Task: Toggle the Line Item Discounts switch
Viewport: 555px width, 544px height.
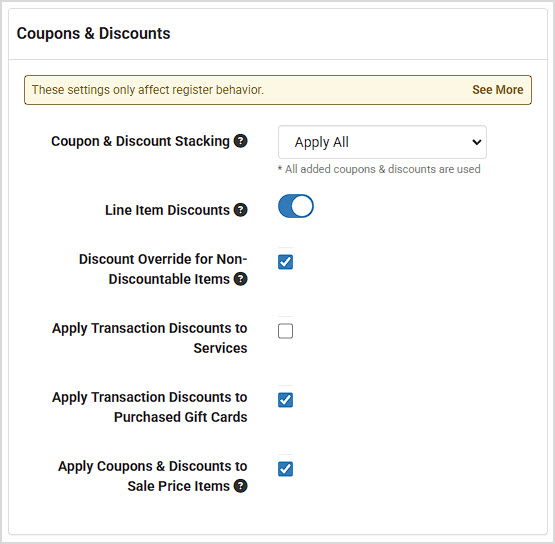Action: pos(296,206)
